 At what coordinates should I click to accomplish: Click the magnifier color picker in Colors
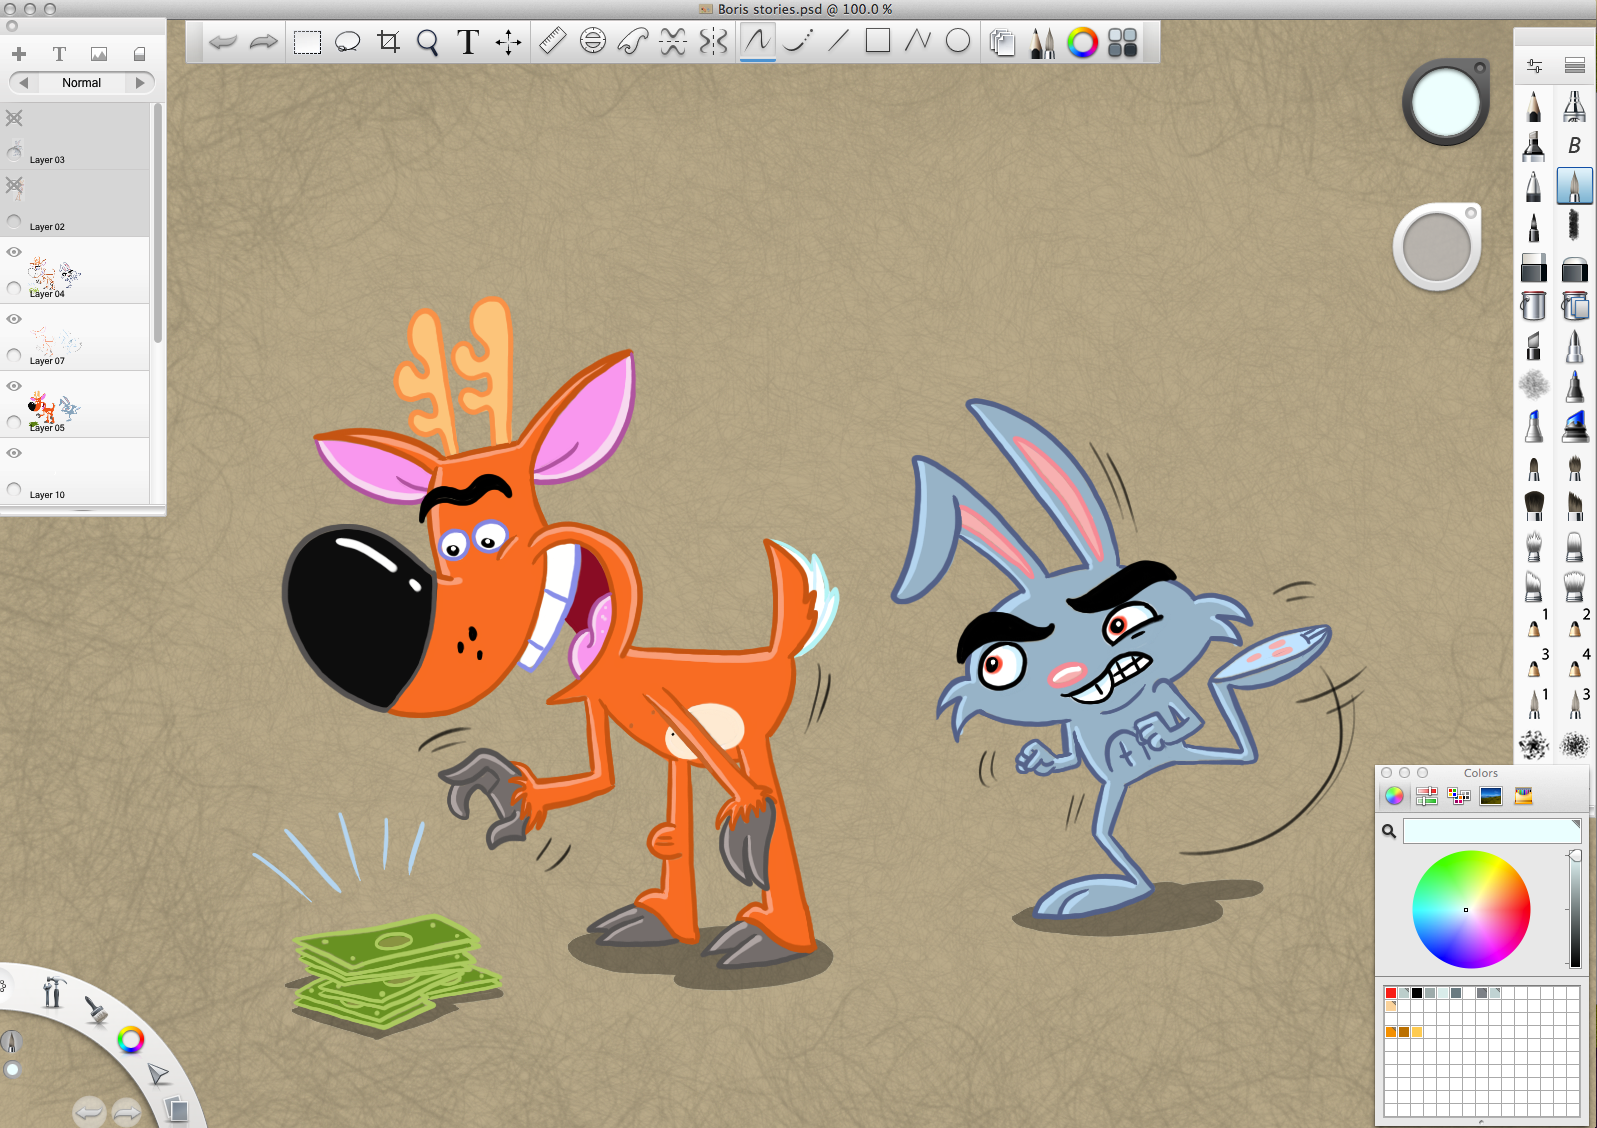(1389, 831)
